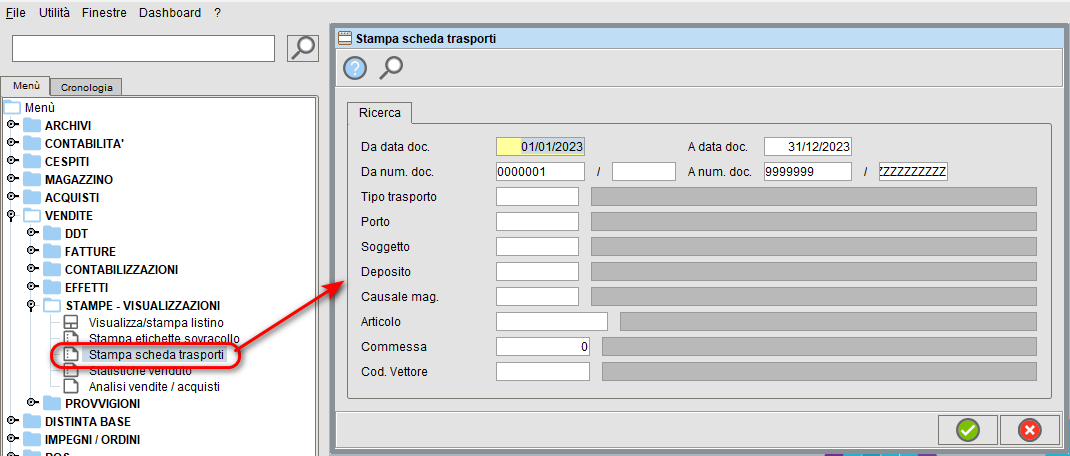1070x456 pixels.
Task: Expand the DISTINTA BASE tree node
Action: (x=12, y=421)
